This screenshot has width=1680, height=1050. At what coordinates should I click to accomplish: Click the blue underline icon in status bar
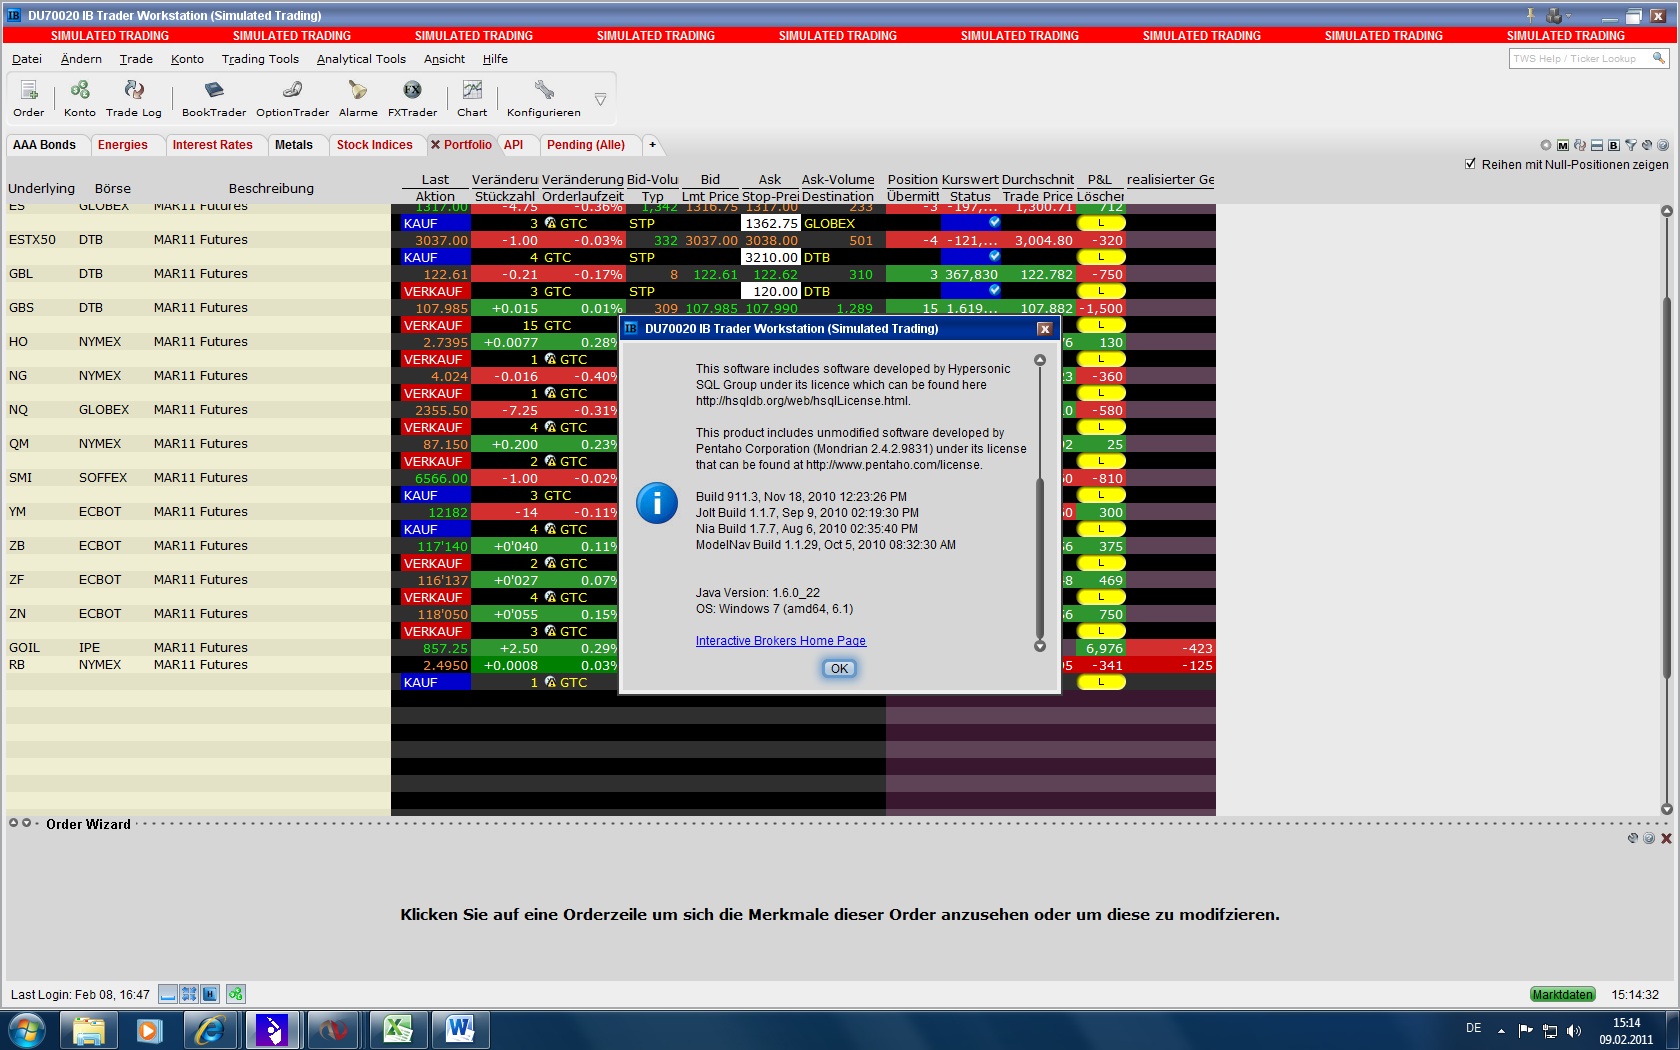168,994
